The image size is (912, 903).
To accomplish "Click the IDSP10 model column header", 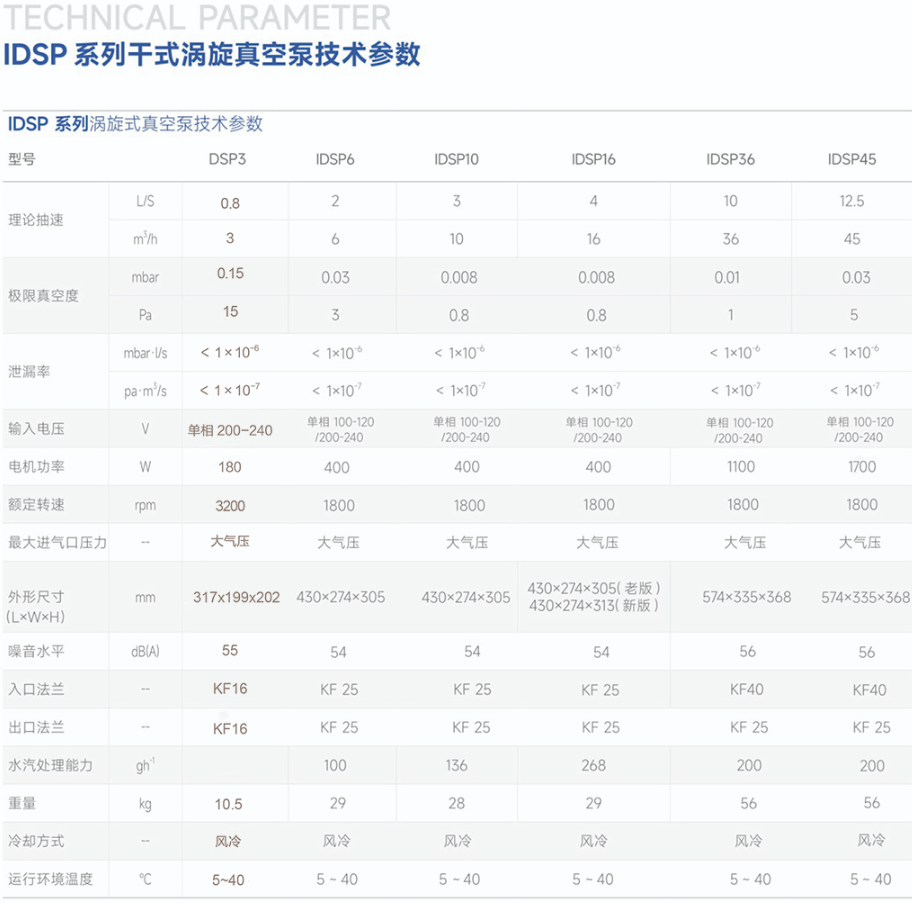I will coord(457,159).
